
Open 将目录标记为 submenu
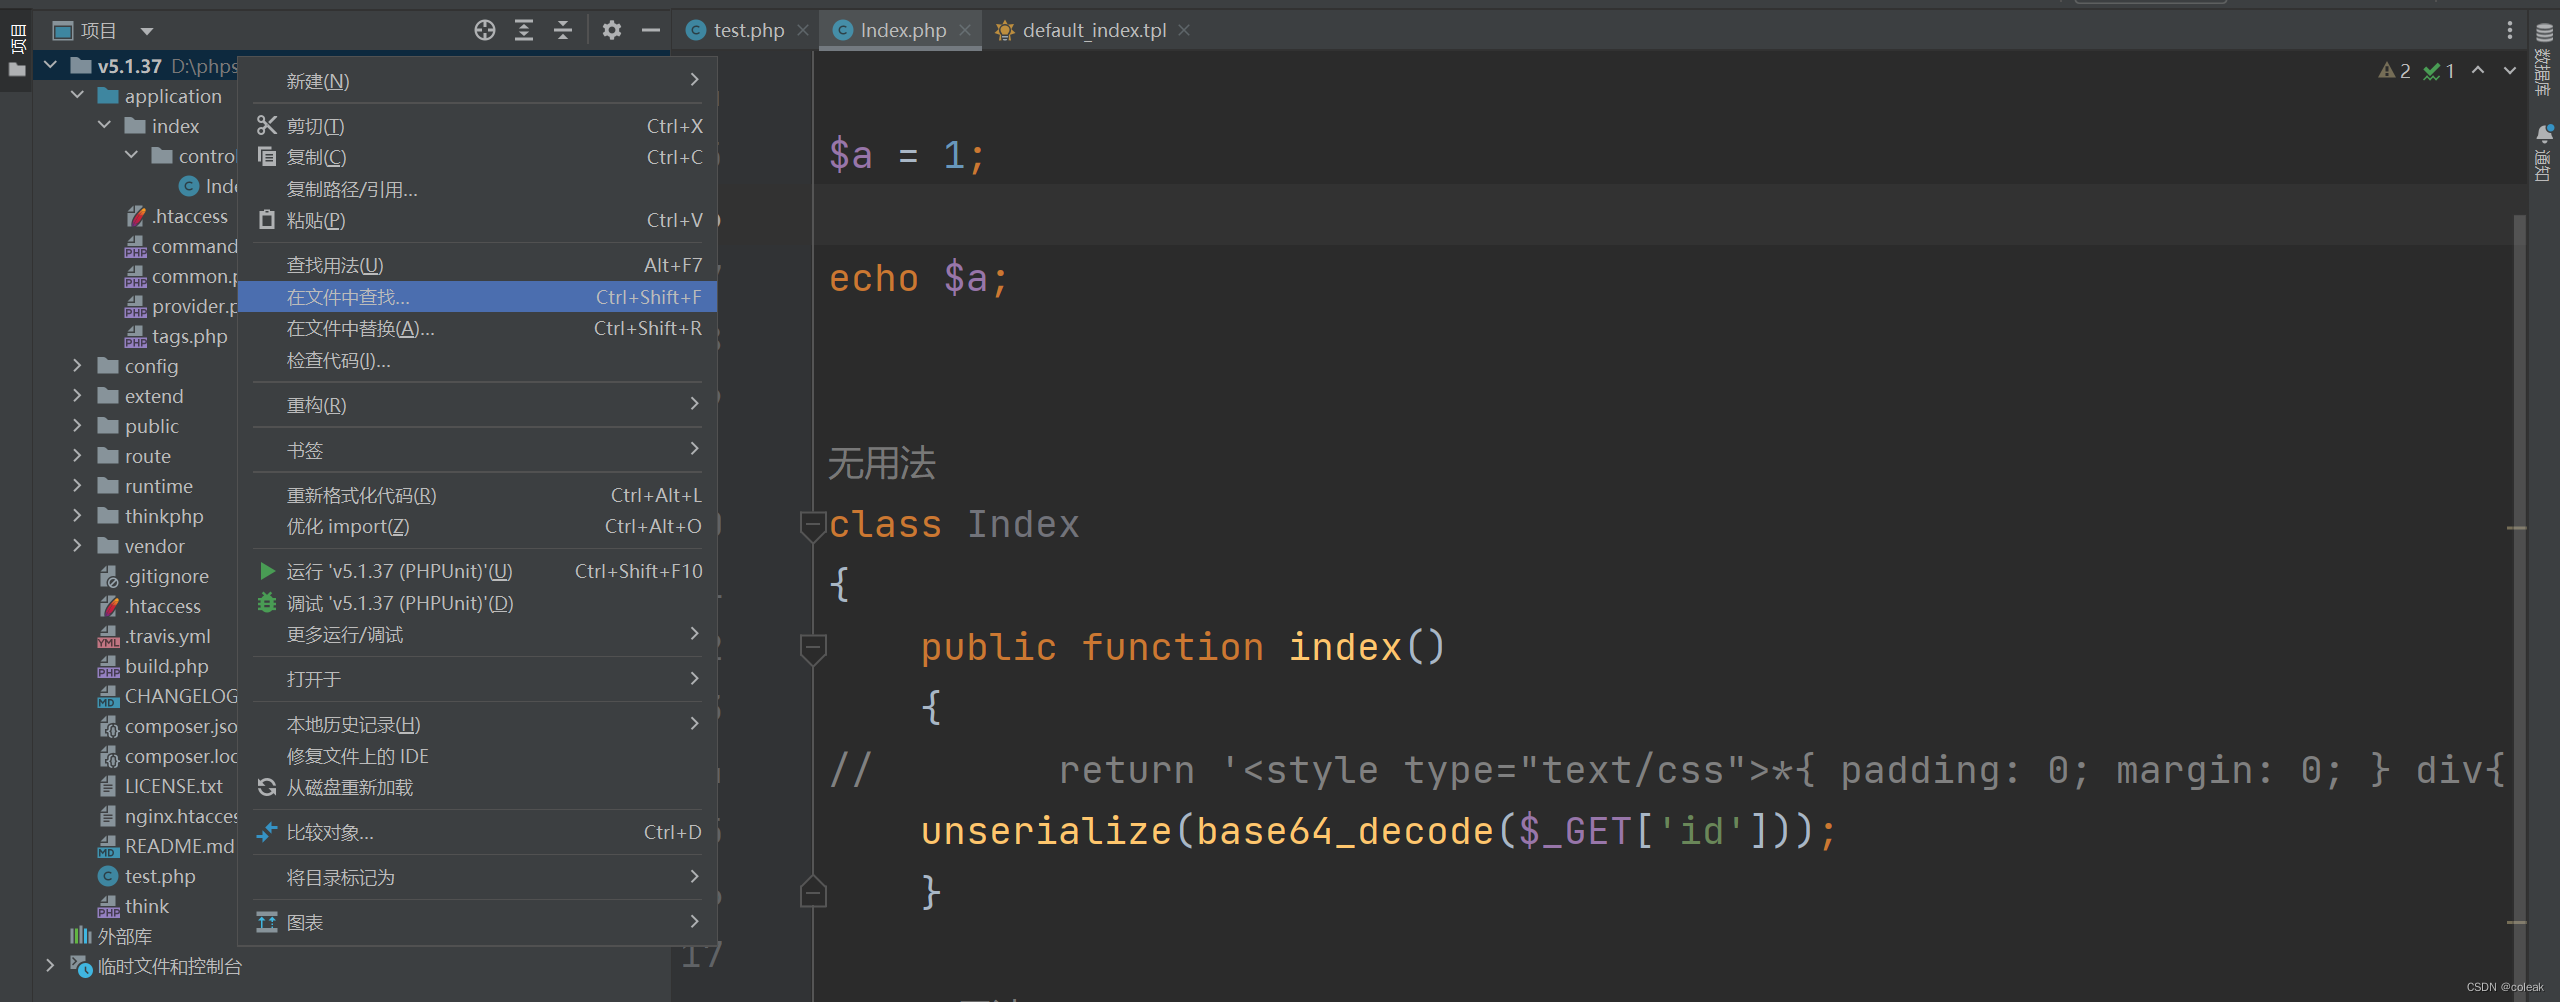coord(477,877)
